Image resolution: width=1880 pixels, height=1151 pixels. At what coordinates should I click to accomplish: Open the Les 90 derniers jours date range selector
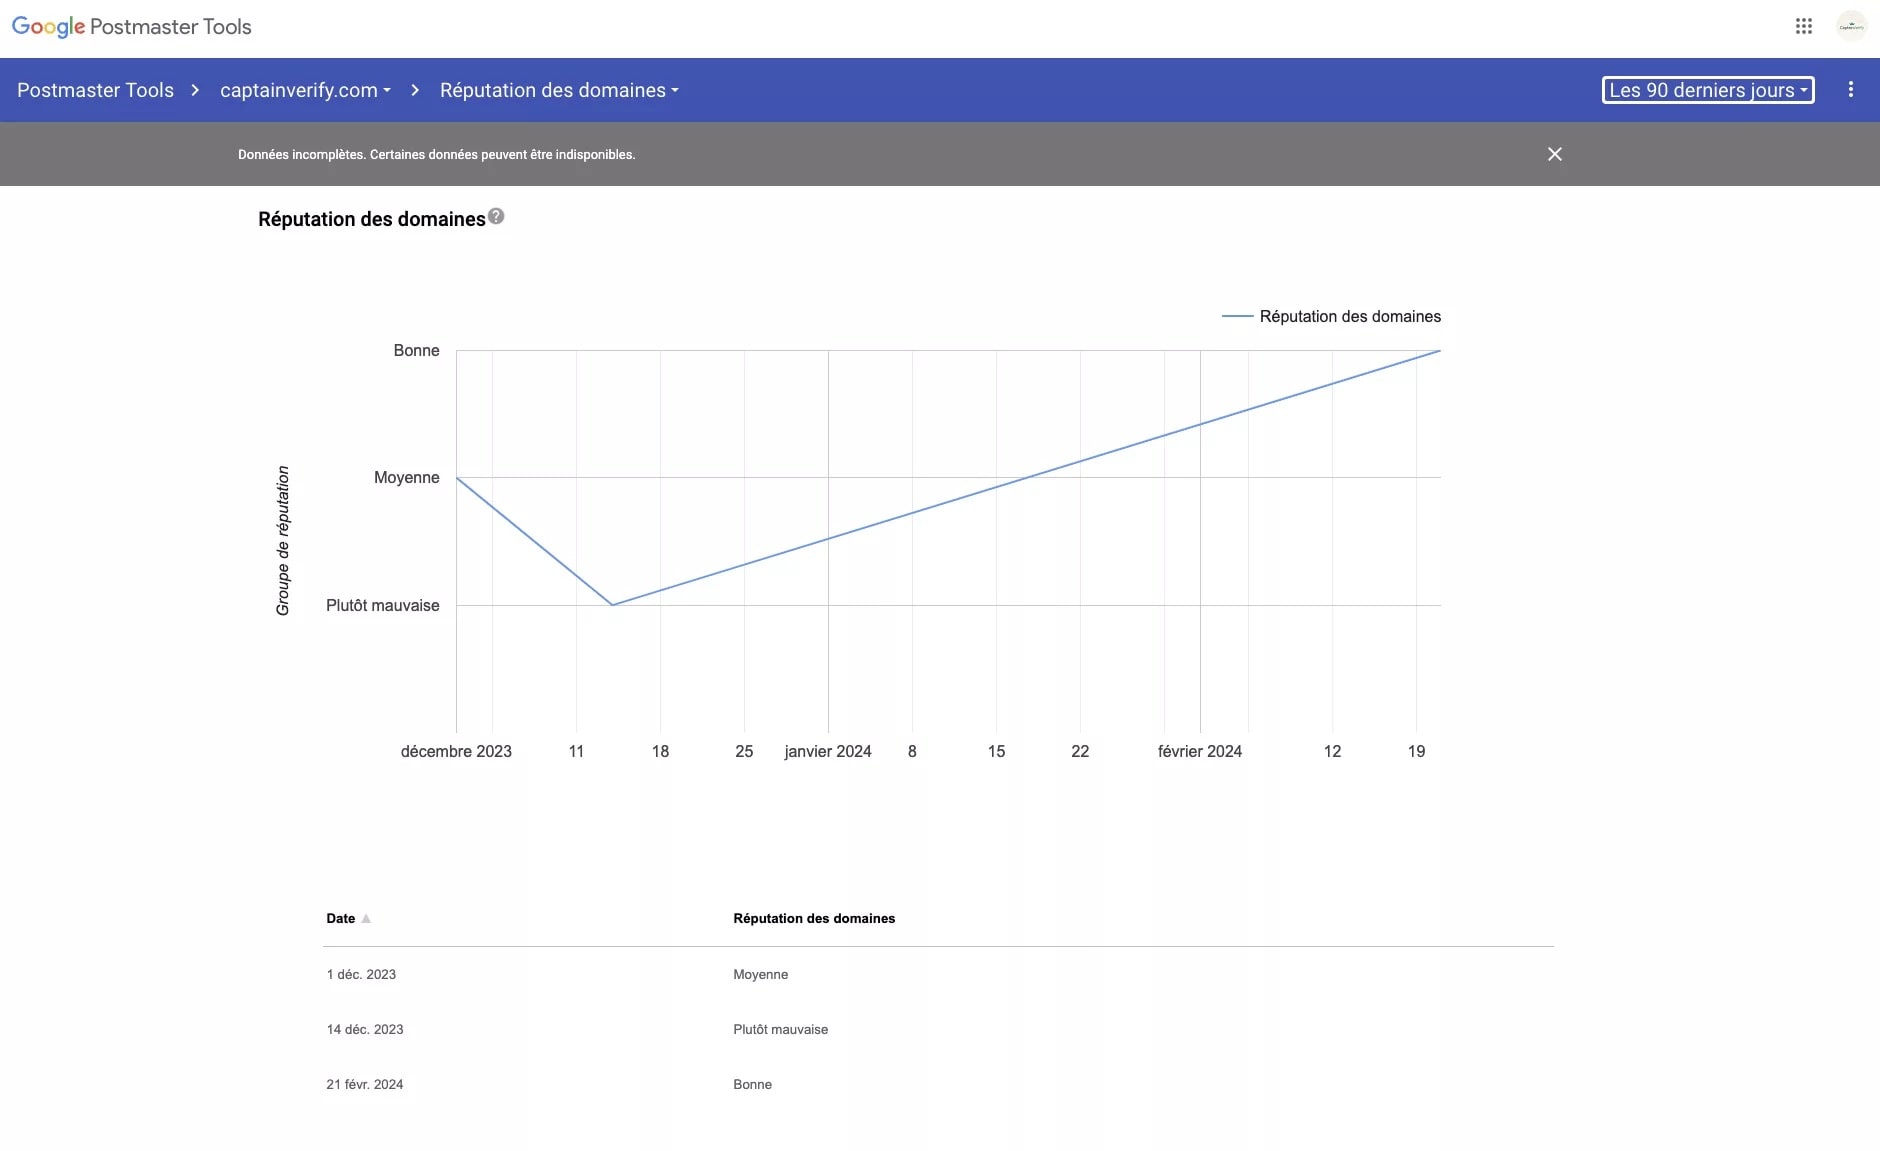click(1708, 89)
